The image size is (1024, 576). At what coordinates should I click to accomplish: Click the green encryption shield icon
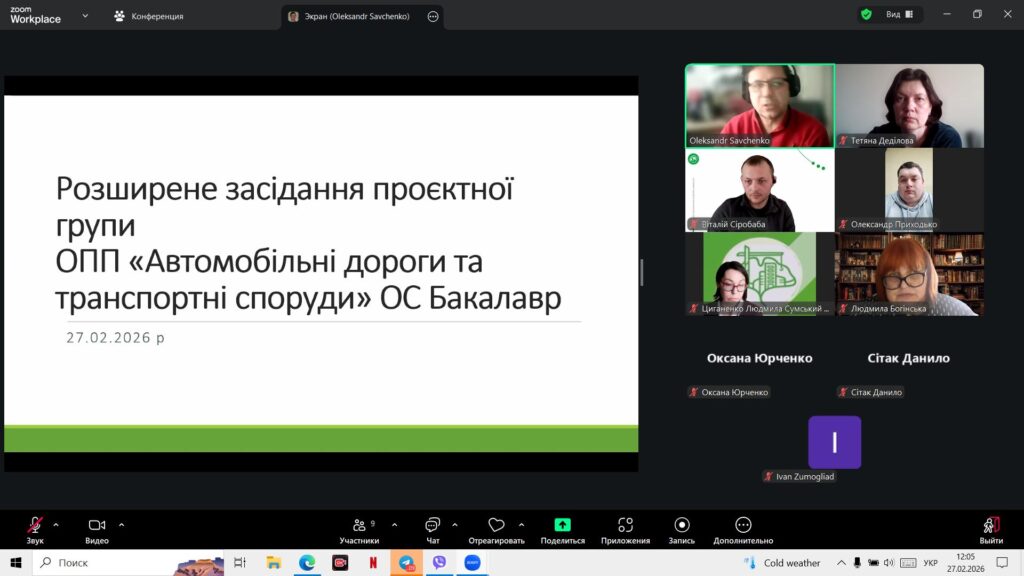pyautogui.click(x=866, y=15)
